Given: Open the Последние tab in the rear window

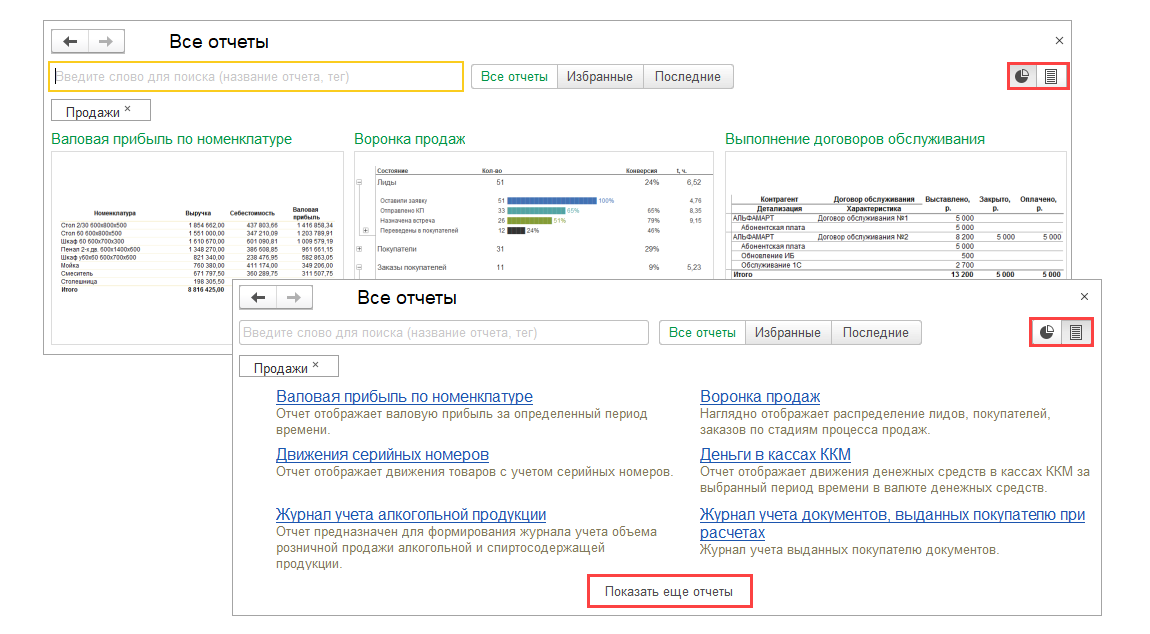Looking at the screenshot, I should click(x=688, y=76).
